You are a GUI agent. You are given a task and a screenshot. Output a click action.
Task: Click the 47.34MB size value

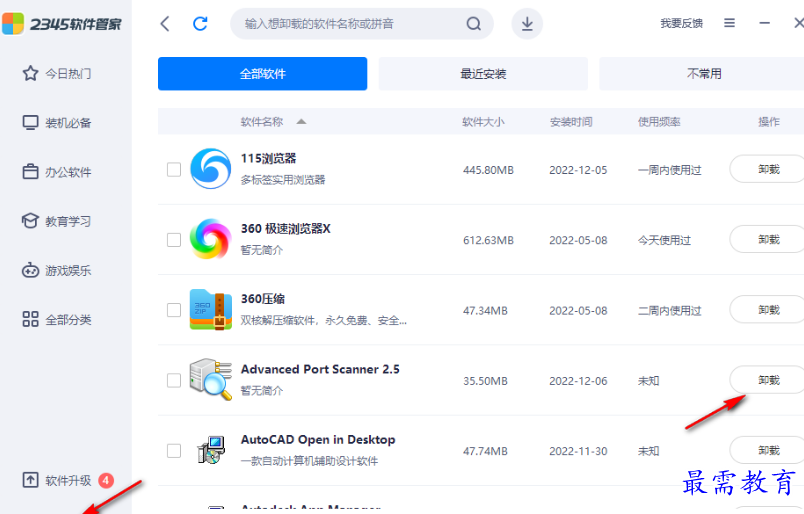tap(485, 310)
